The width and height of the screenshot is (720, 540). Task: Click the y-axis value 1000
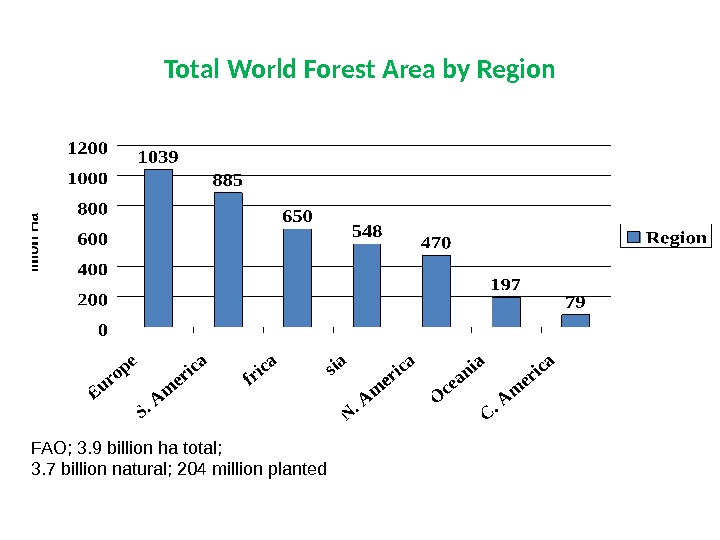[x=88, y=178]
